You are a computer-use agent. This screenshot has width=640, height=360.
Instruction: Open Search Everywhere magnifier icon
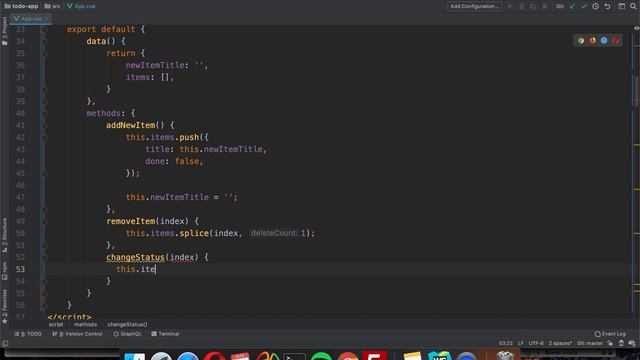click(x=633, y=6)
